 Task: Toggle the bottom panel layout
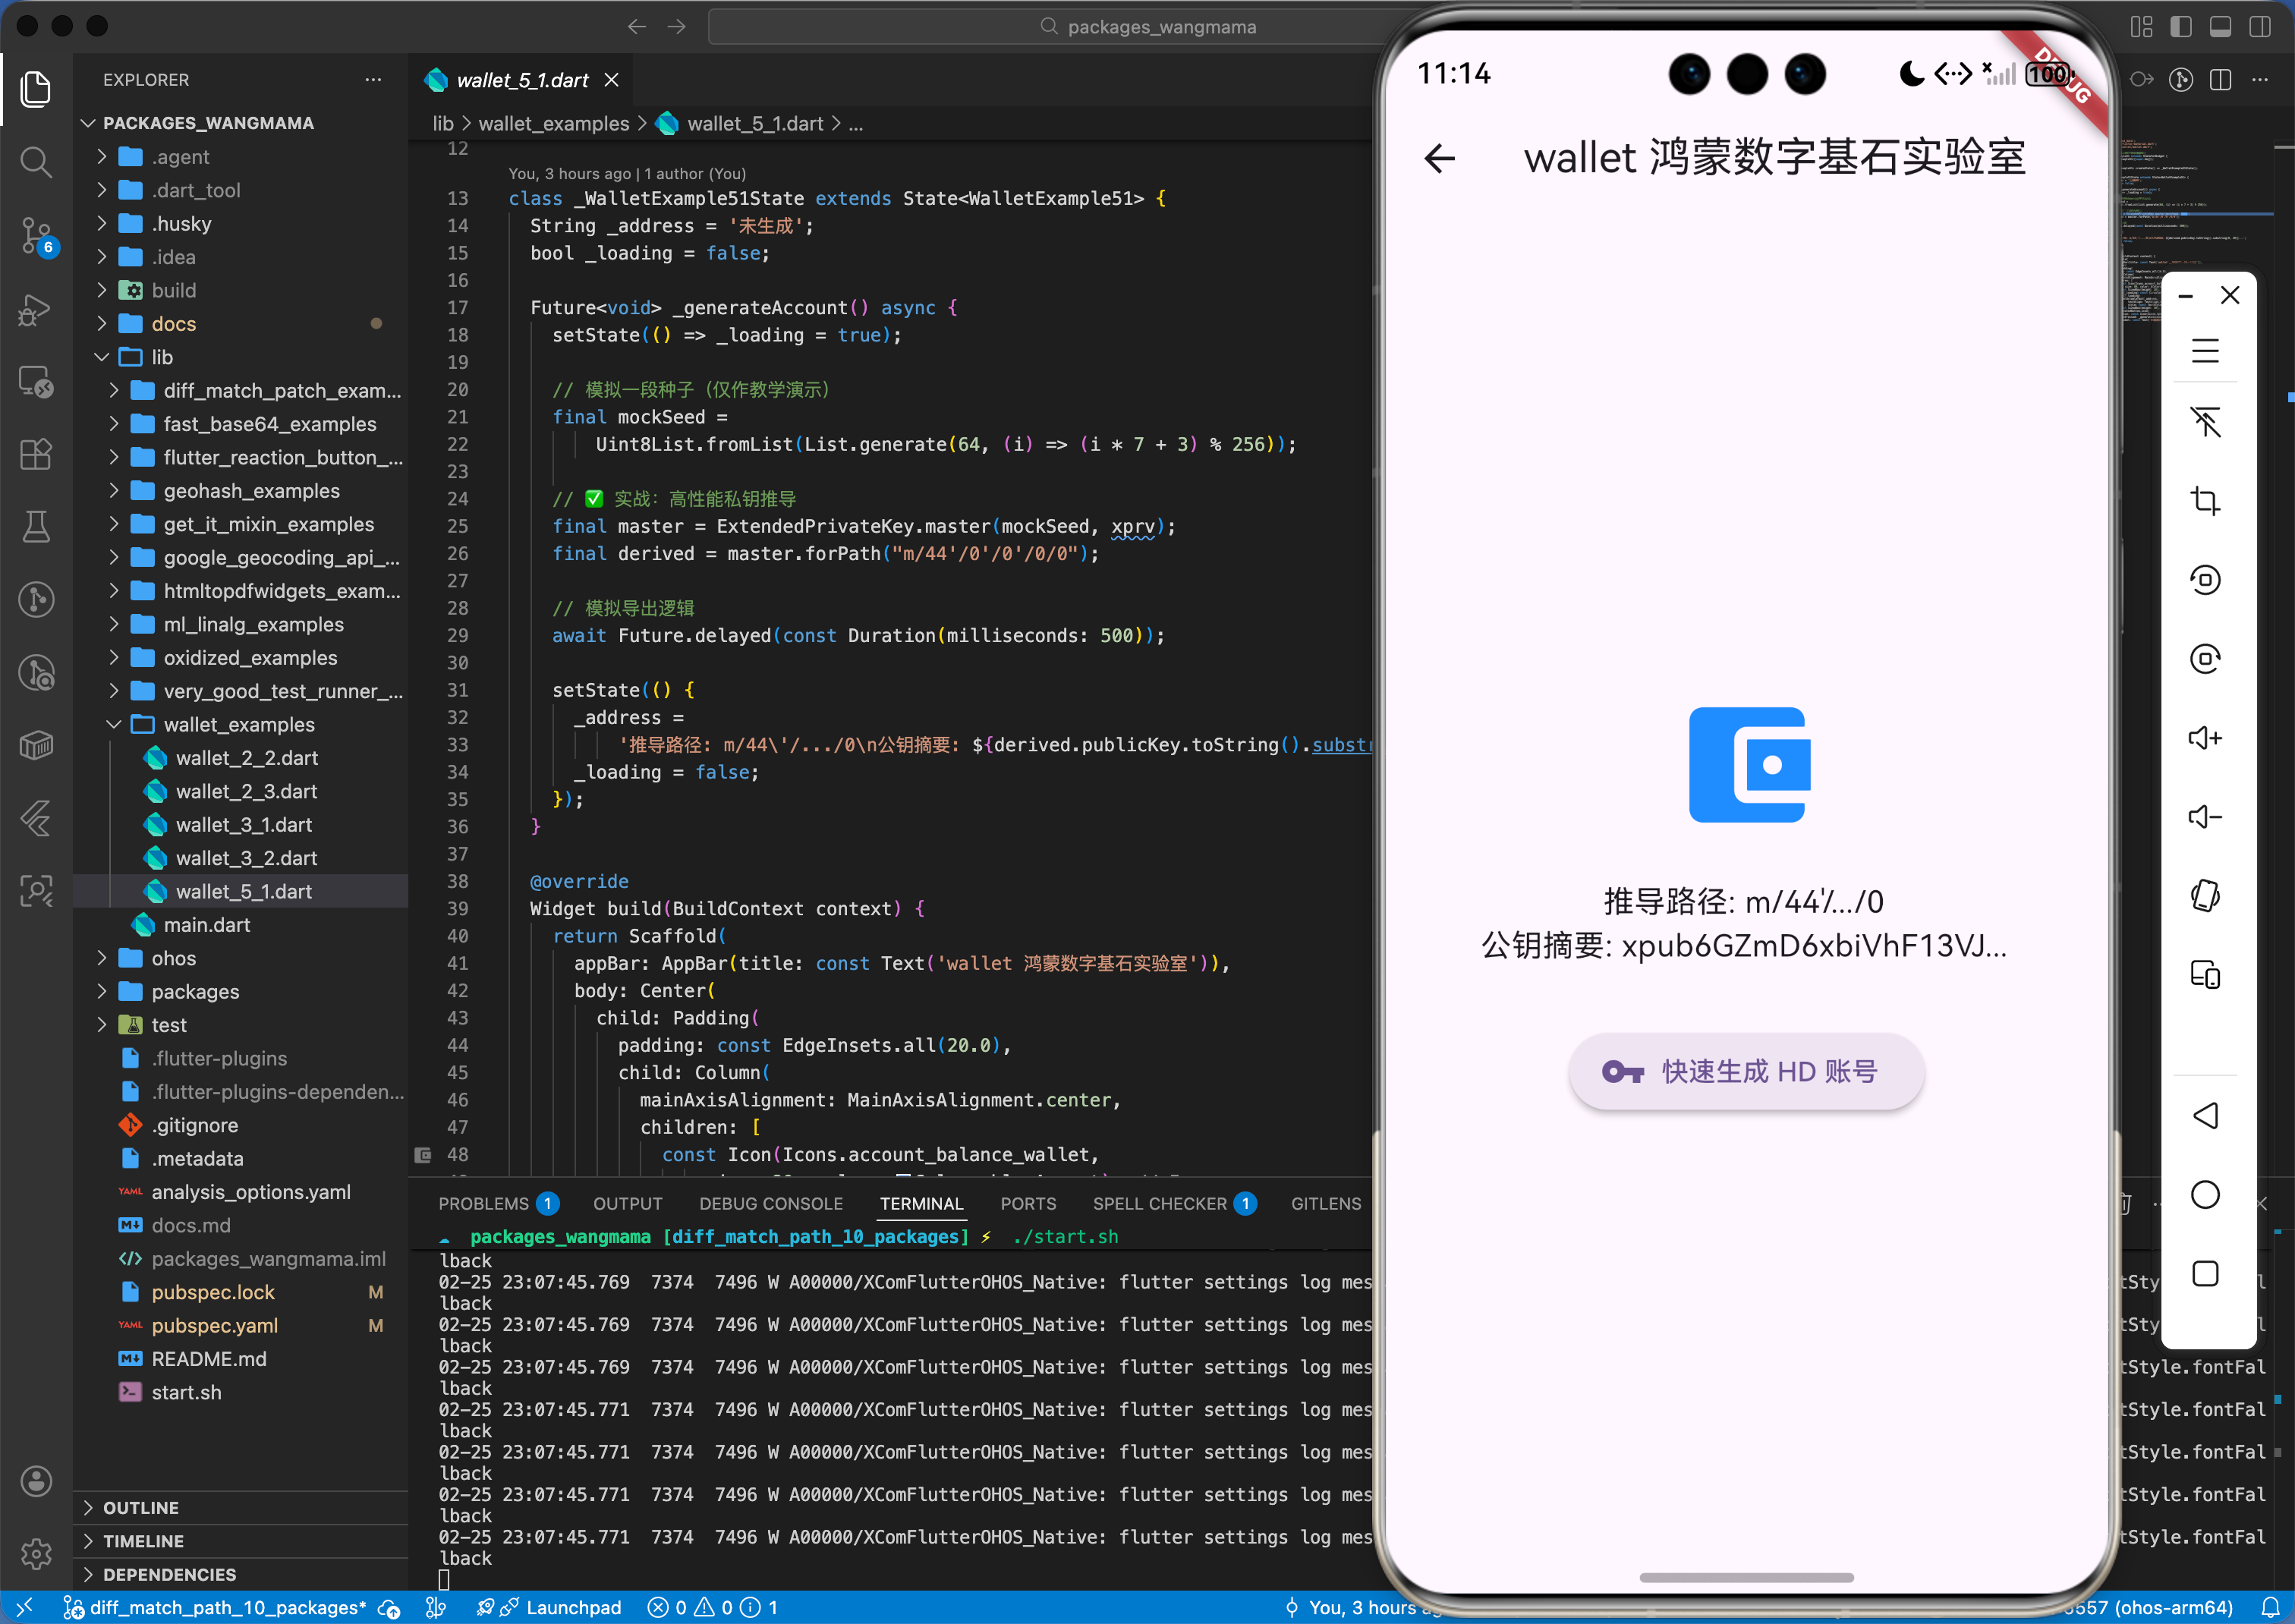[x=2220, y=27]
